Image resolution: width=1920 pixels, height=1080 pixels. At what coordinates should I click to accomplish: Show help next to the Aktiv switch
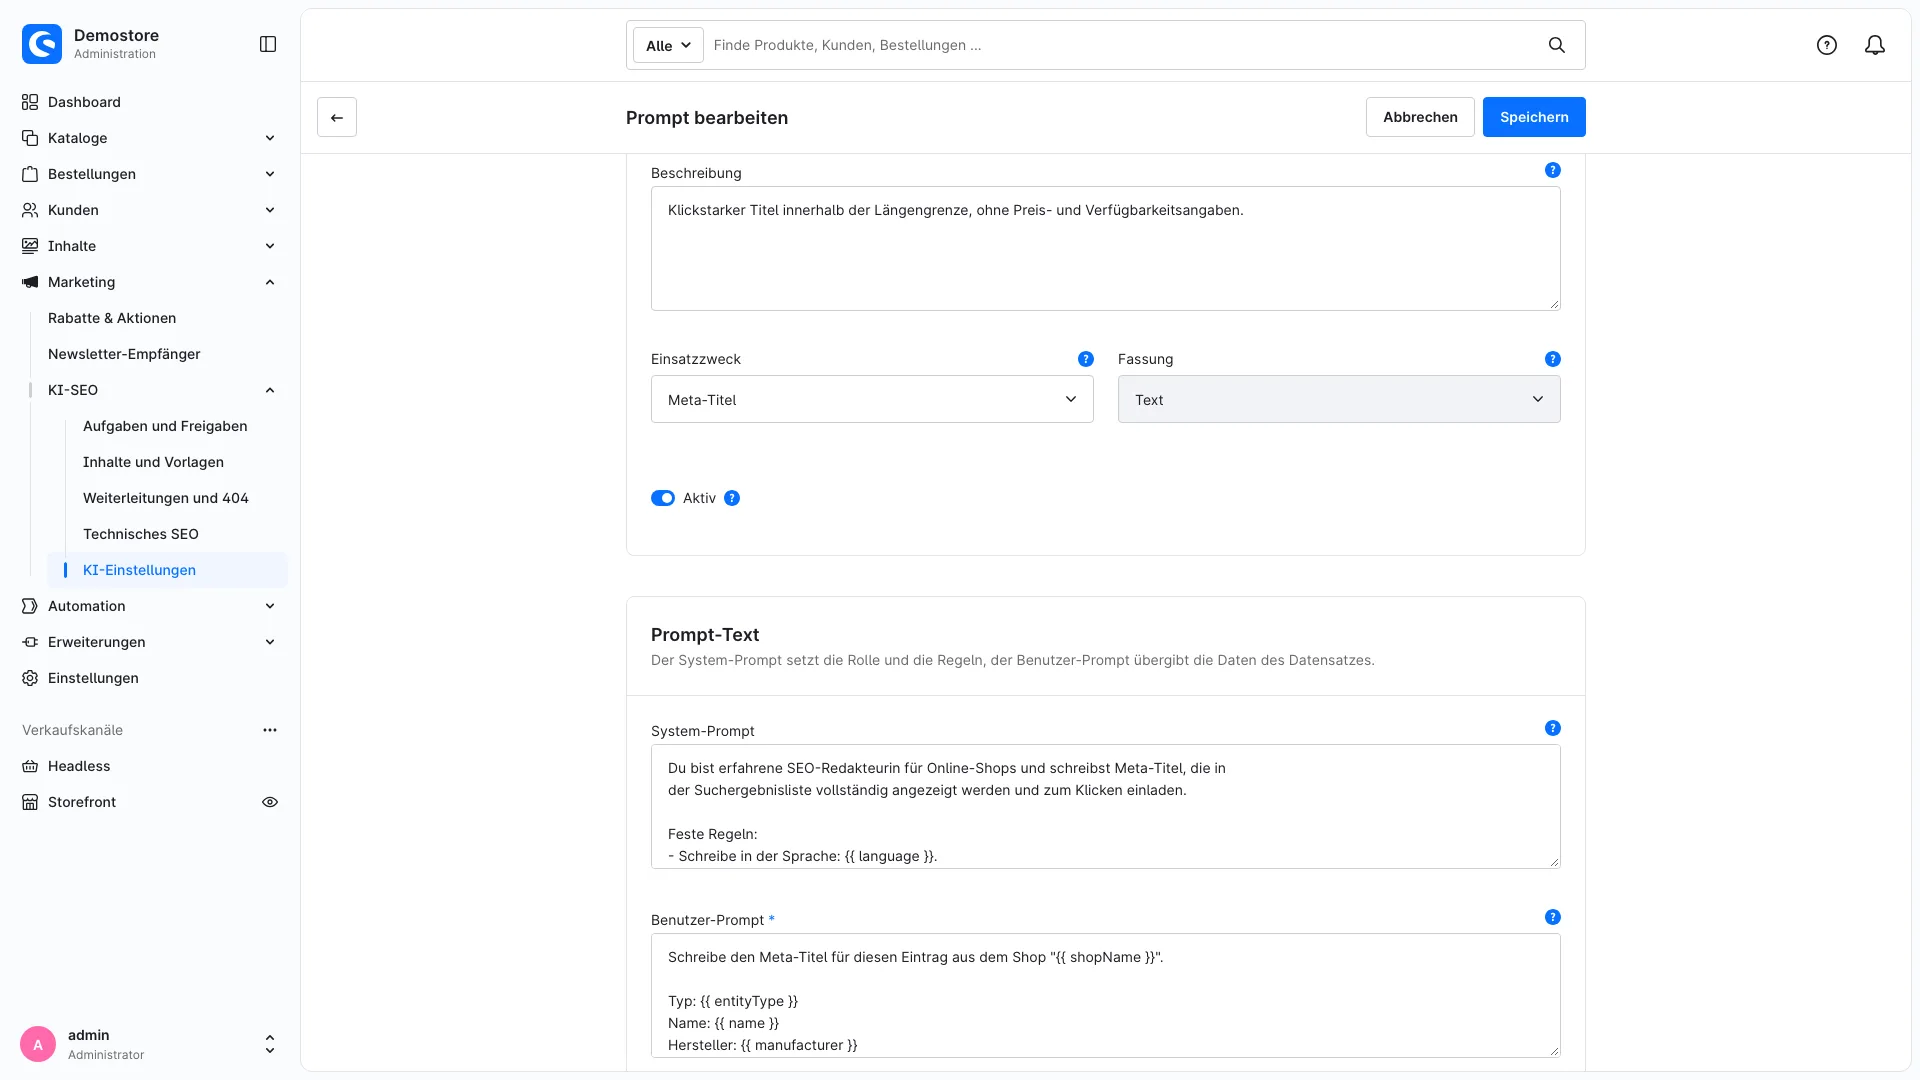pos(732,498)
